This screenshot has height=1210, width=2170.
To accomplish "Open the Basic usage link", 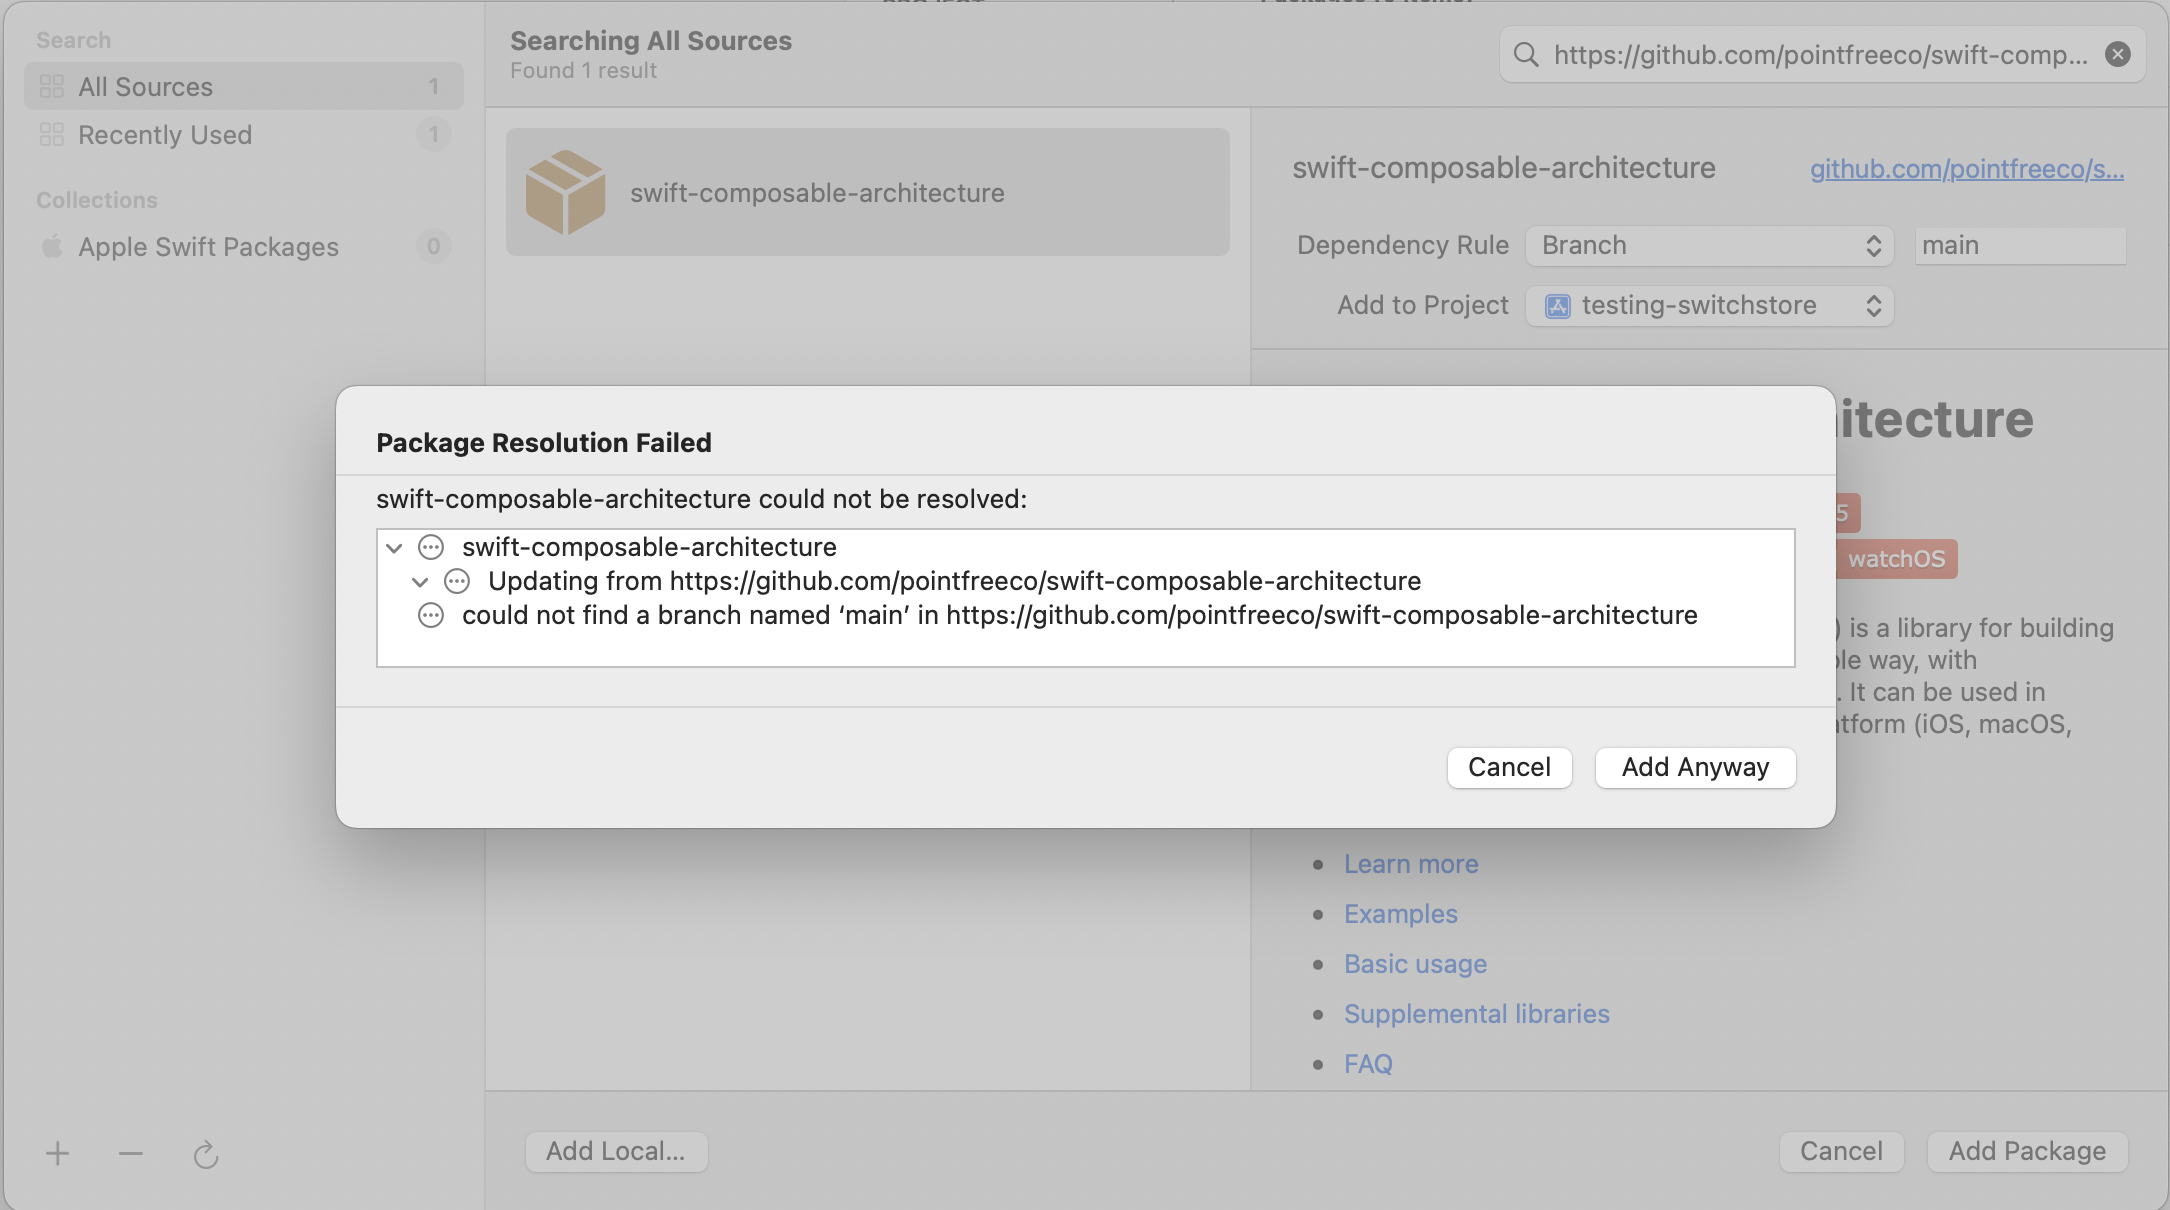I will point(1415,964).
